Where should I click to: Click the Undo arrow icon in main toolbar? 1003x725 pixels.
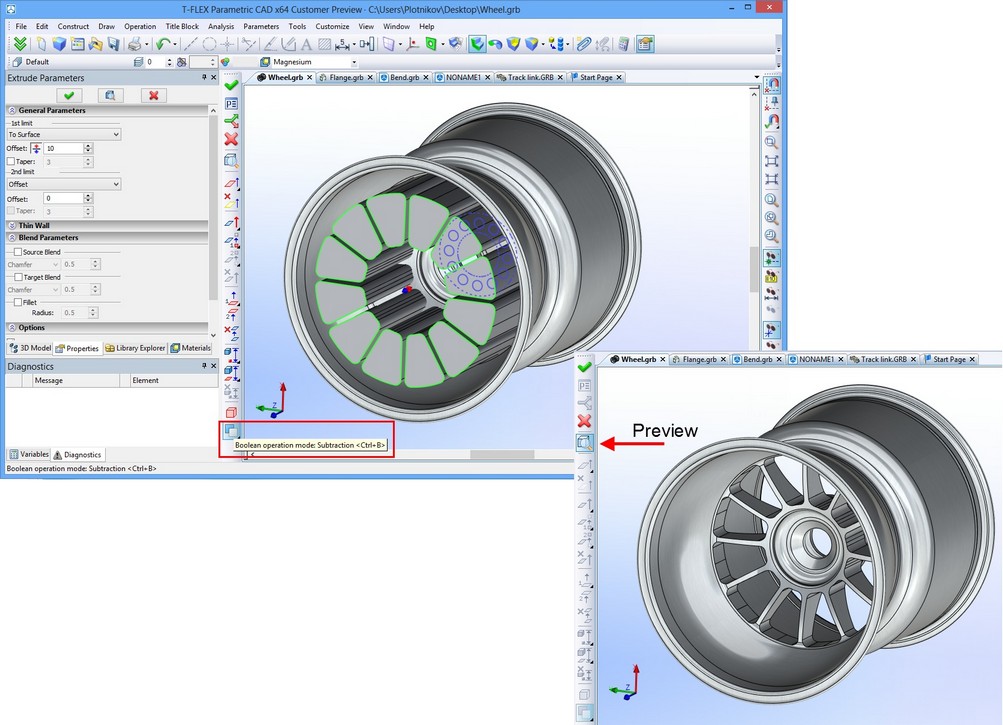[162, 44]
